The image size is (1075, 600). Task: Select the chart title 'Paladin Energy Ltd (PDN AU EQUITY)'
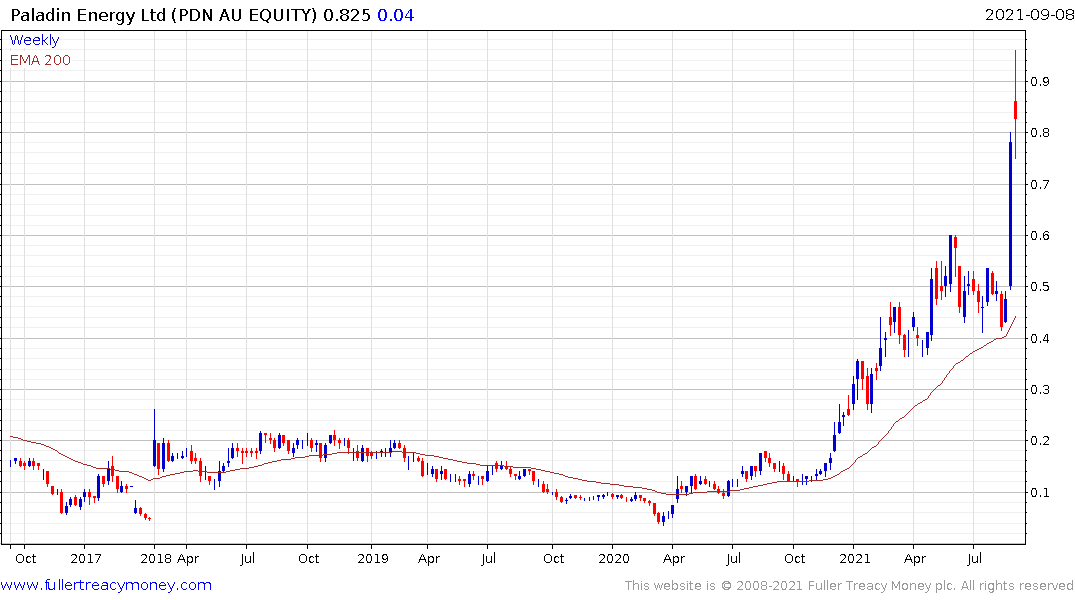point(165,15)
